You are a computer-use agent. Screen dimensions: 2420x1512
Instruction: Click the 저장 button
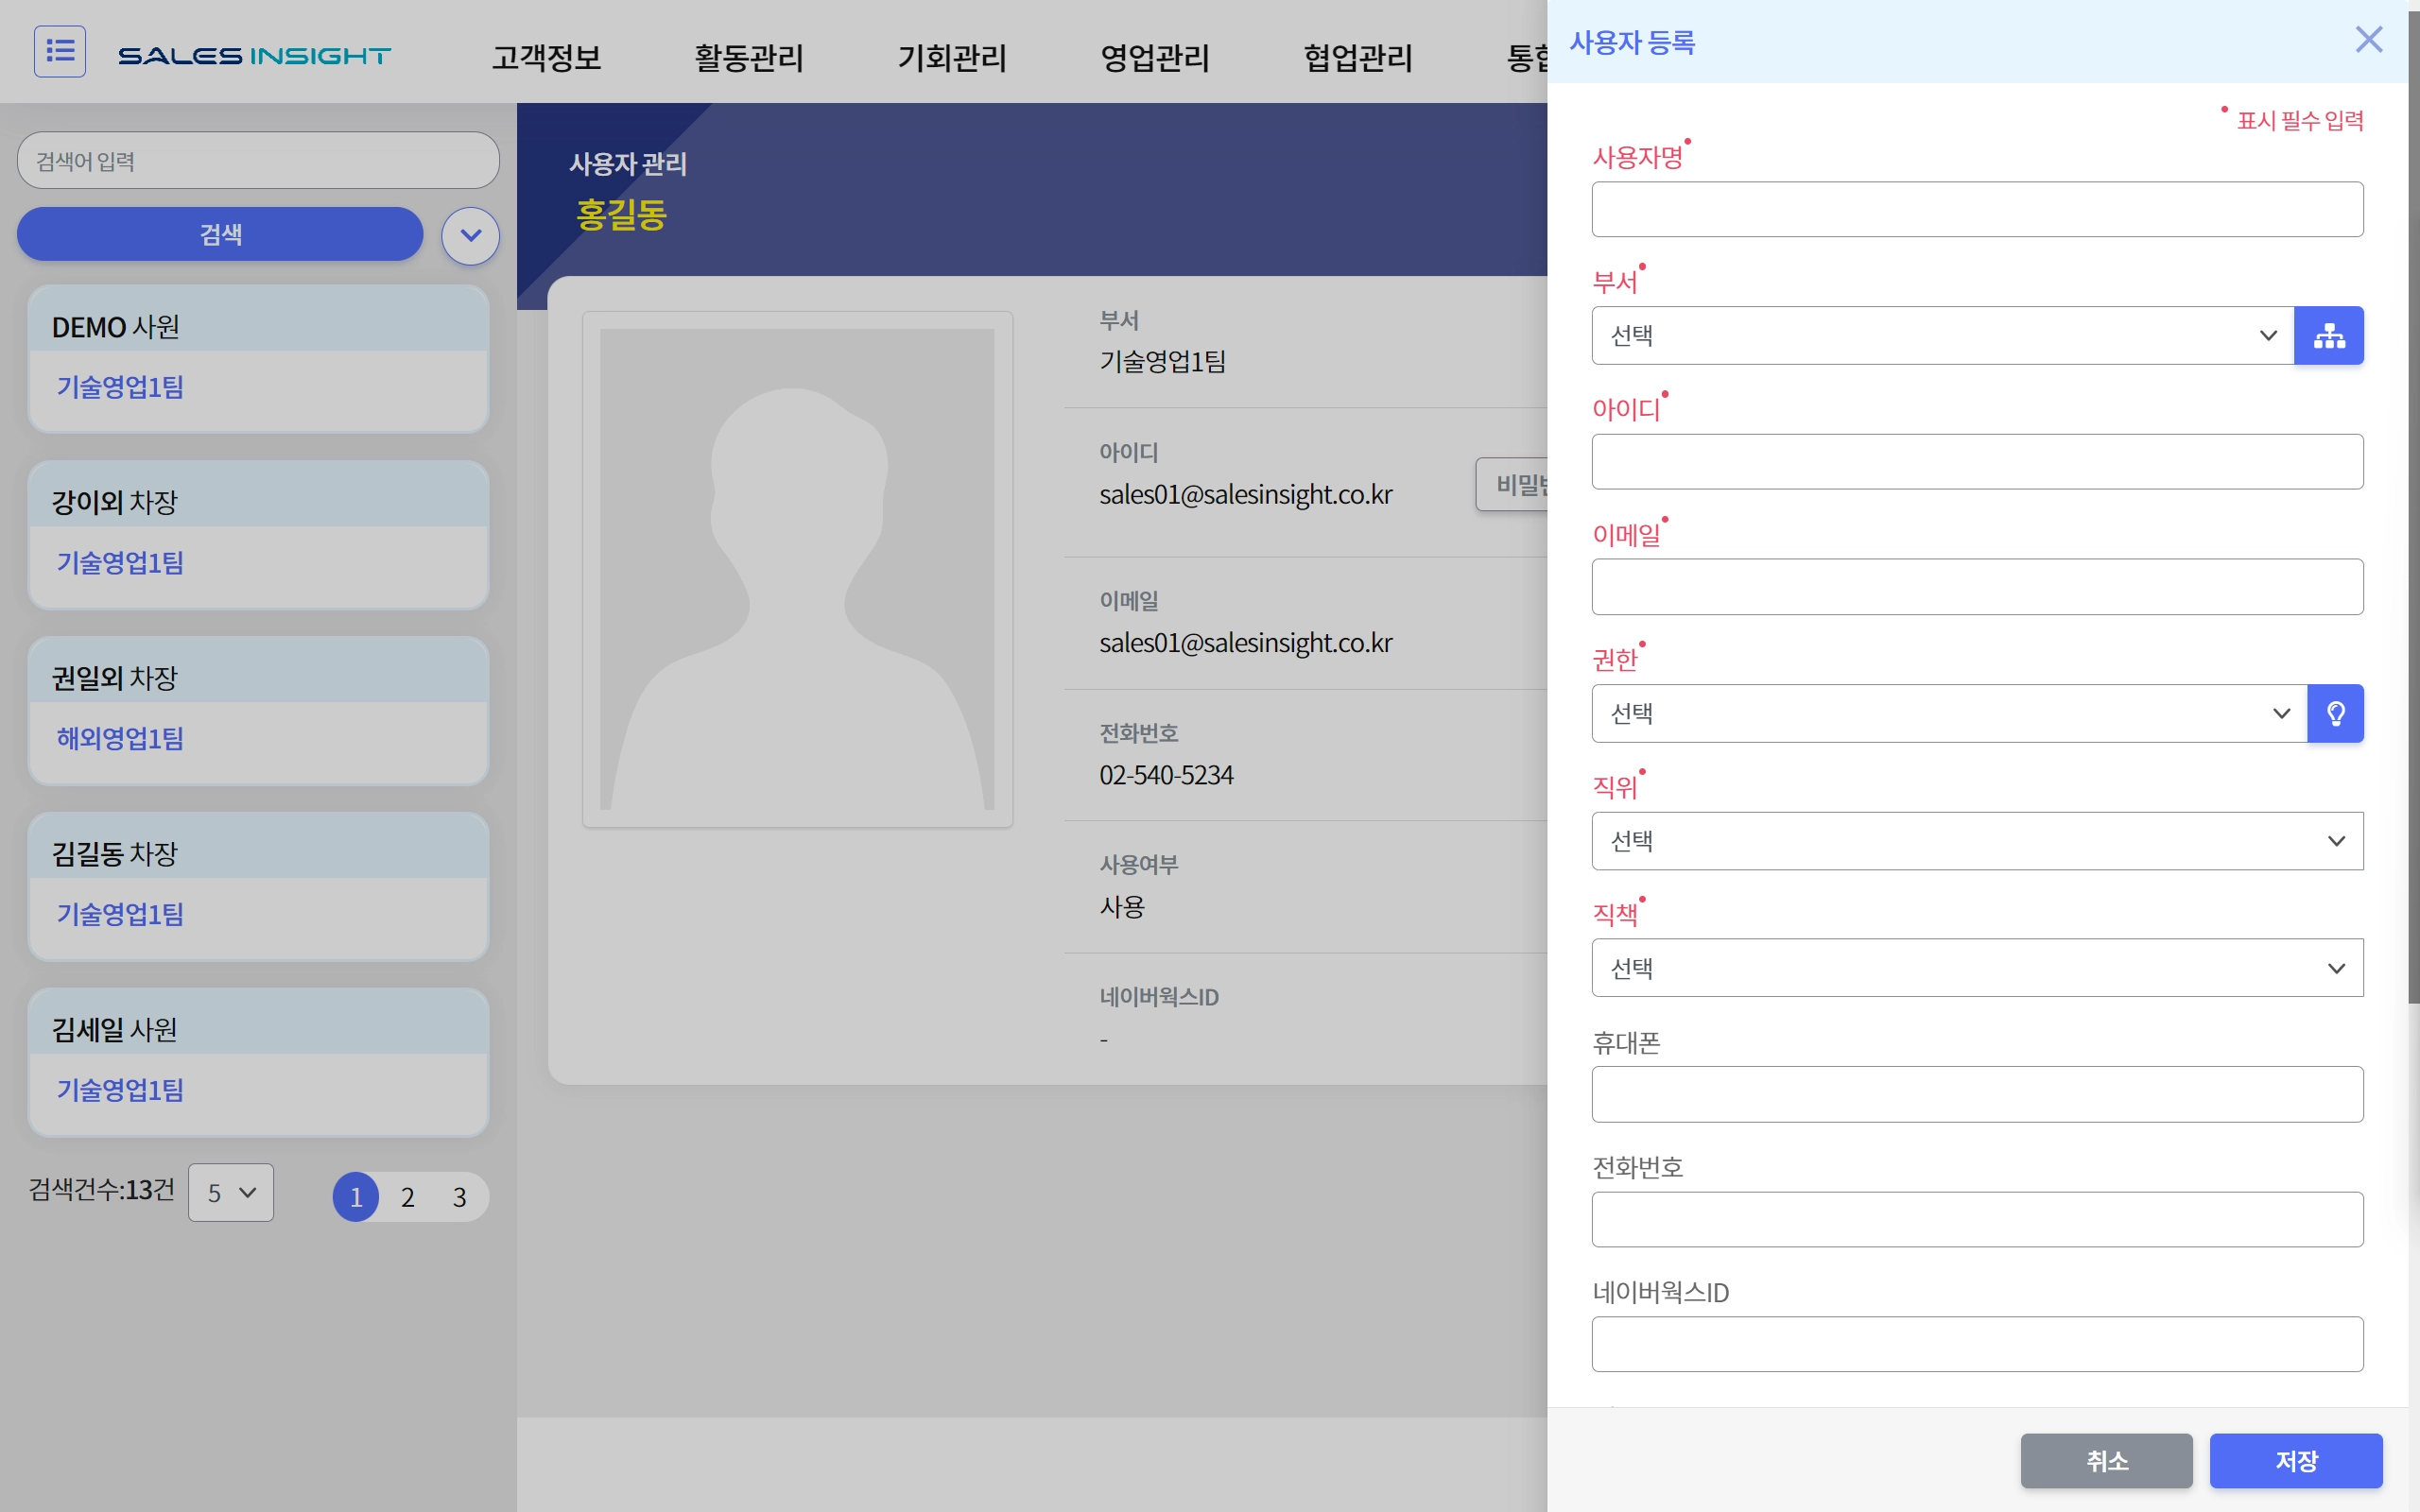tap(2296, 1461)
